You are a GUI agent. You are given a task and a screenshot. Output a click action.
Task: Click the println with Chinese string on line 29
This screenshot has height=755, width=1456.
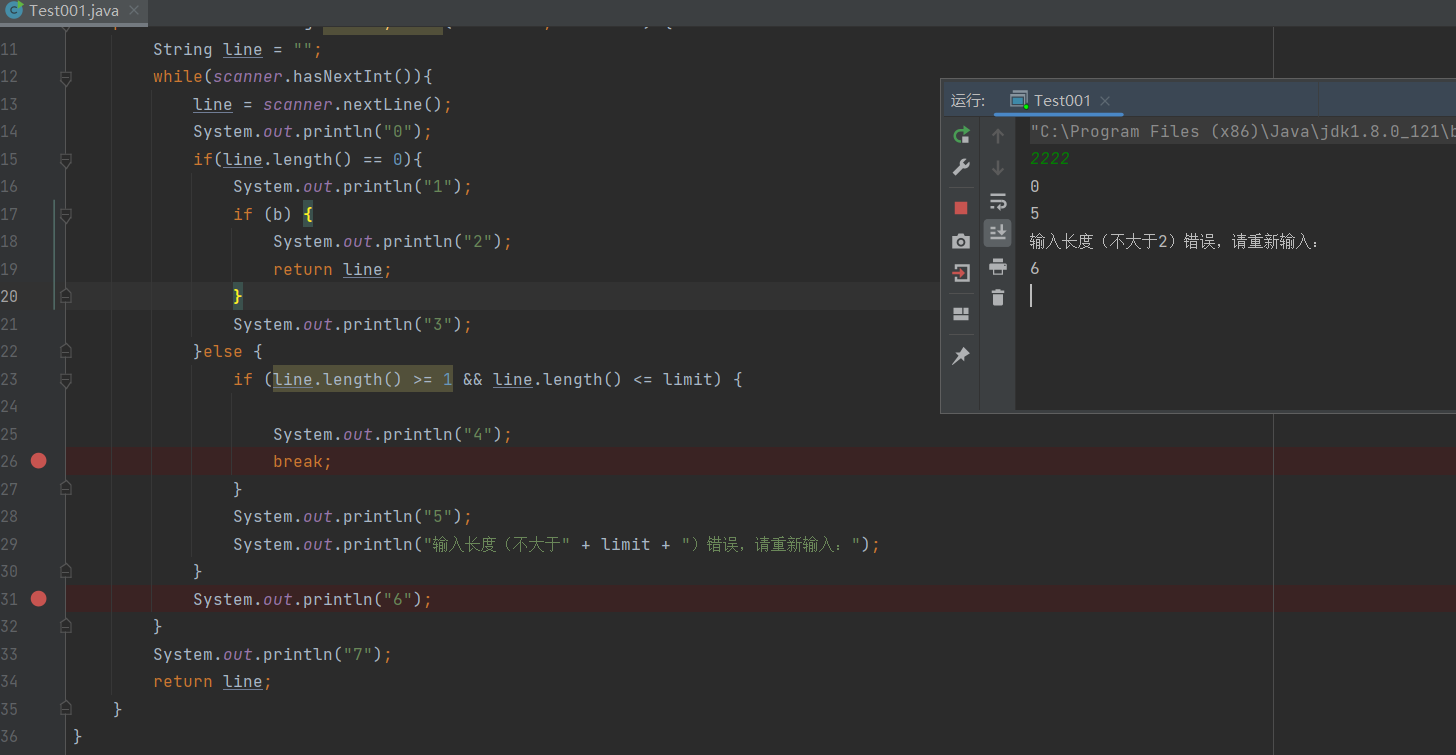click(x=556, y=544)
